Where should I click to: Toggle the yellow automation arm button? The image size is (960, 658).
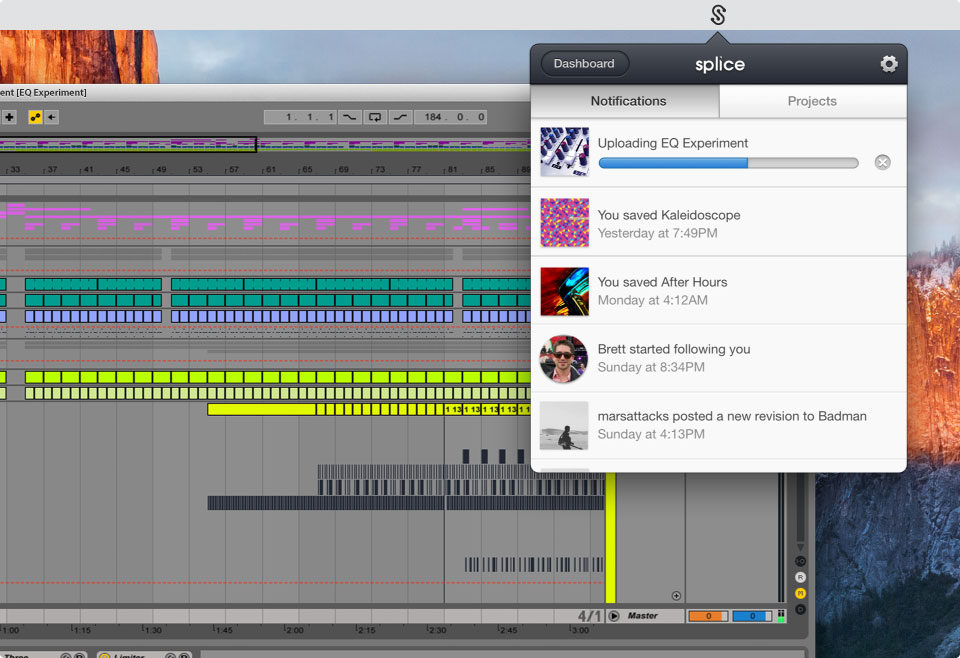pos(36,117)
